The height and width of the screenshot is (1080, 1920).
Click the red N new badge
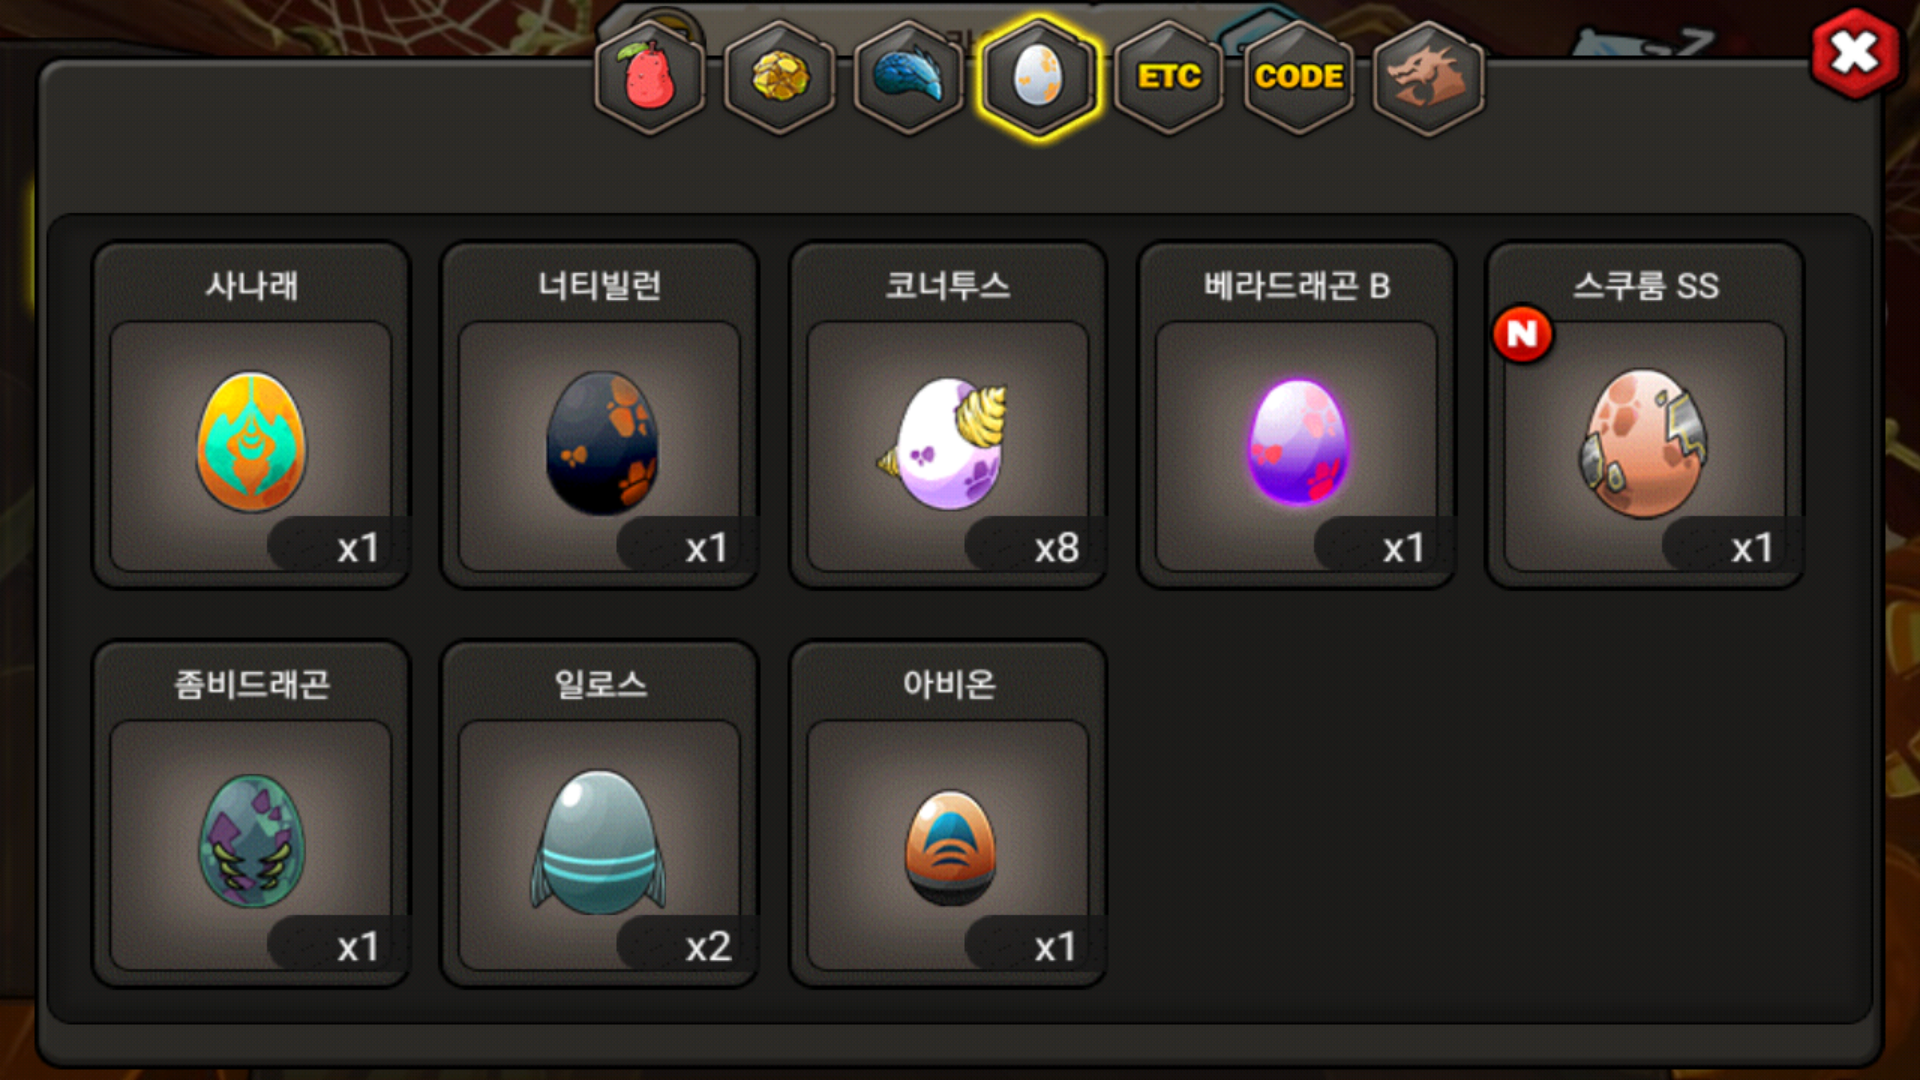(x=1522, y=334)
